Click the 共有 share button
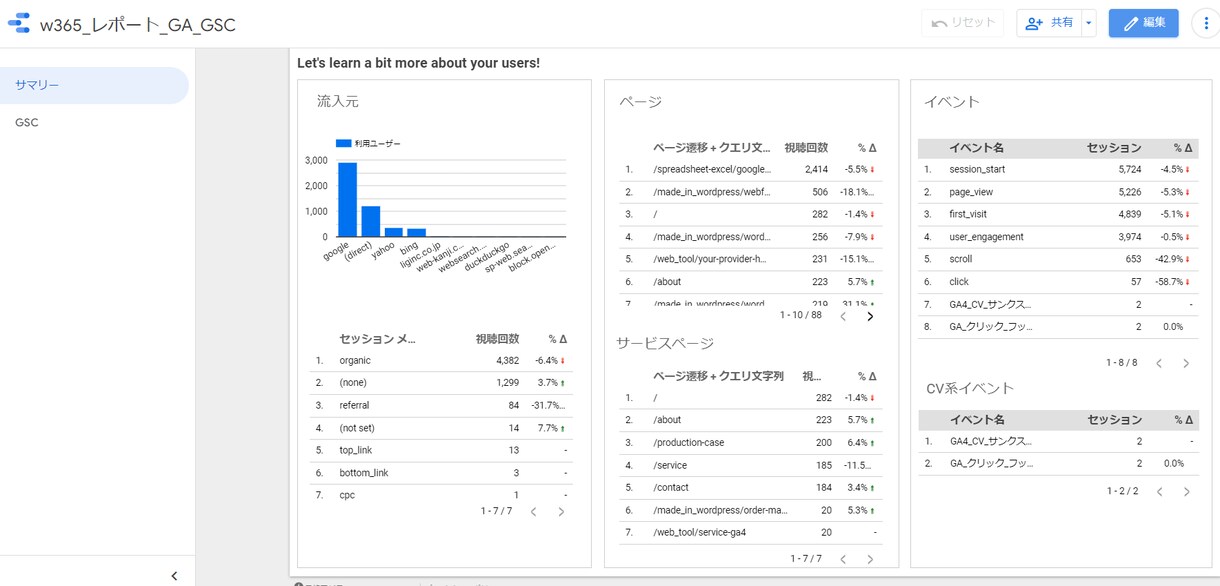Image resolution: width=1220 pixels, height=586 pixels. [1049, 23]
